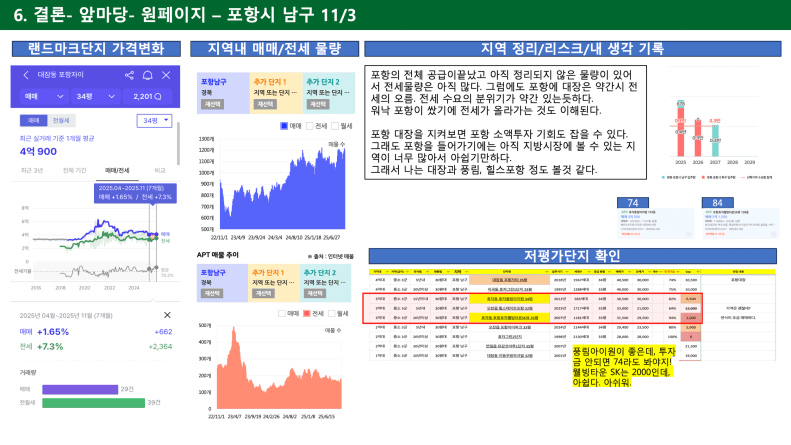Go back with the arrow beside 대잠동 포항자이

(26, 75)
